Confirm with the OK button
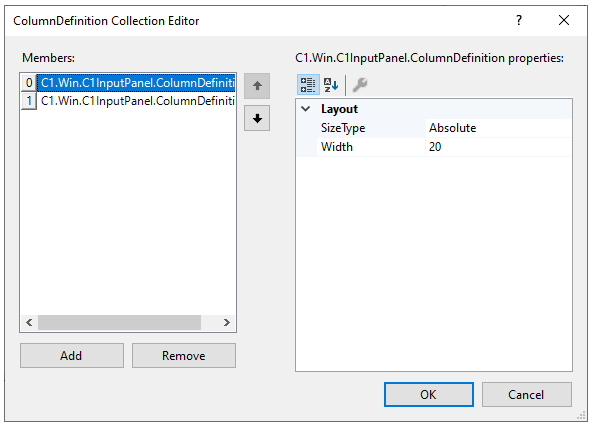594x427 pixels. 428,394
